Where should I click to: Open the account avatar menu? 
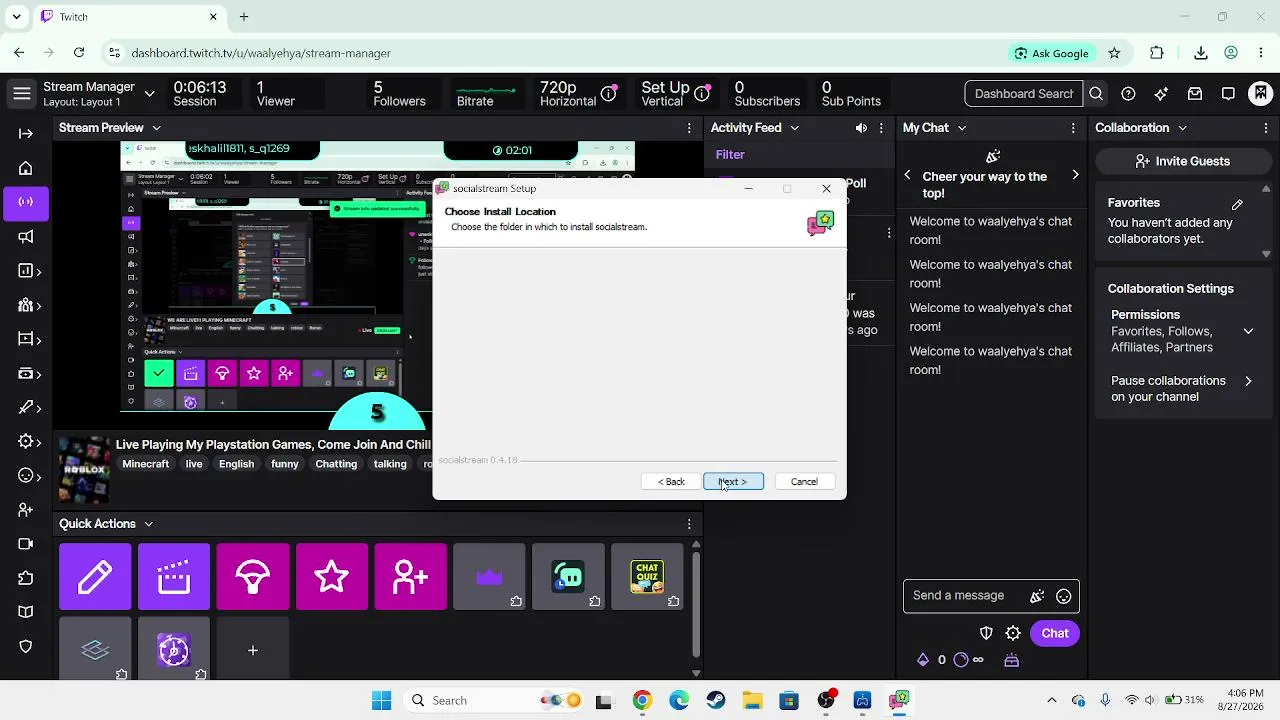click(1261, 93)
